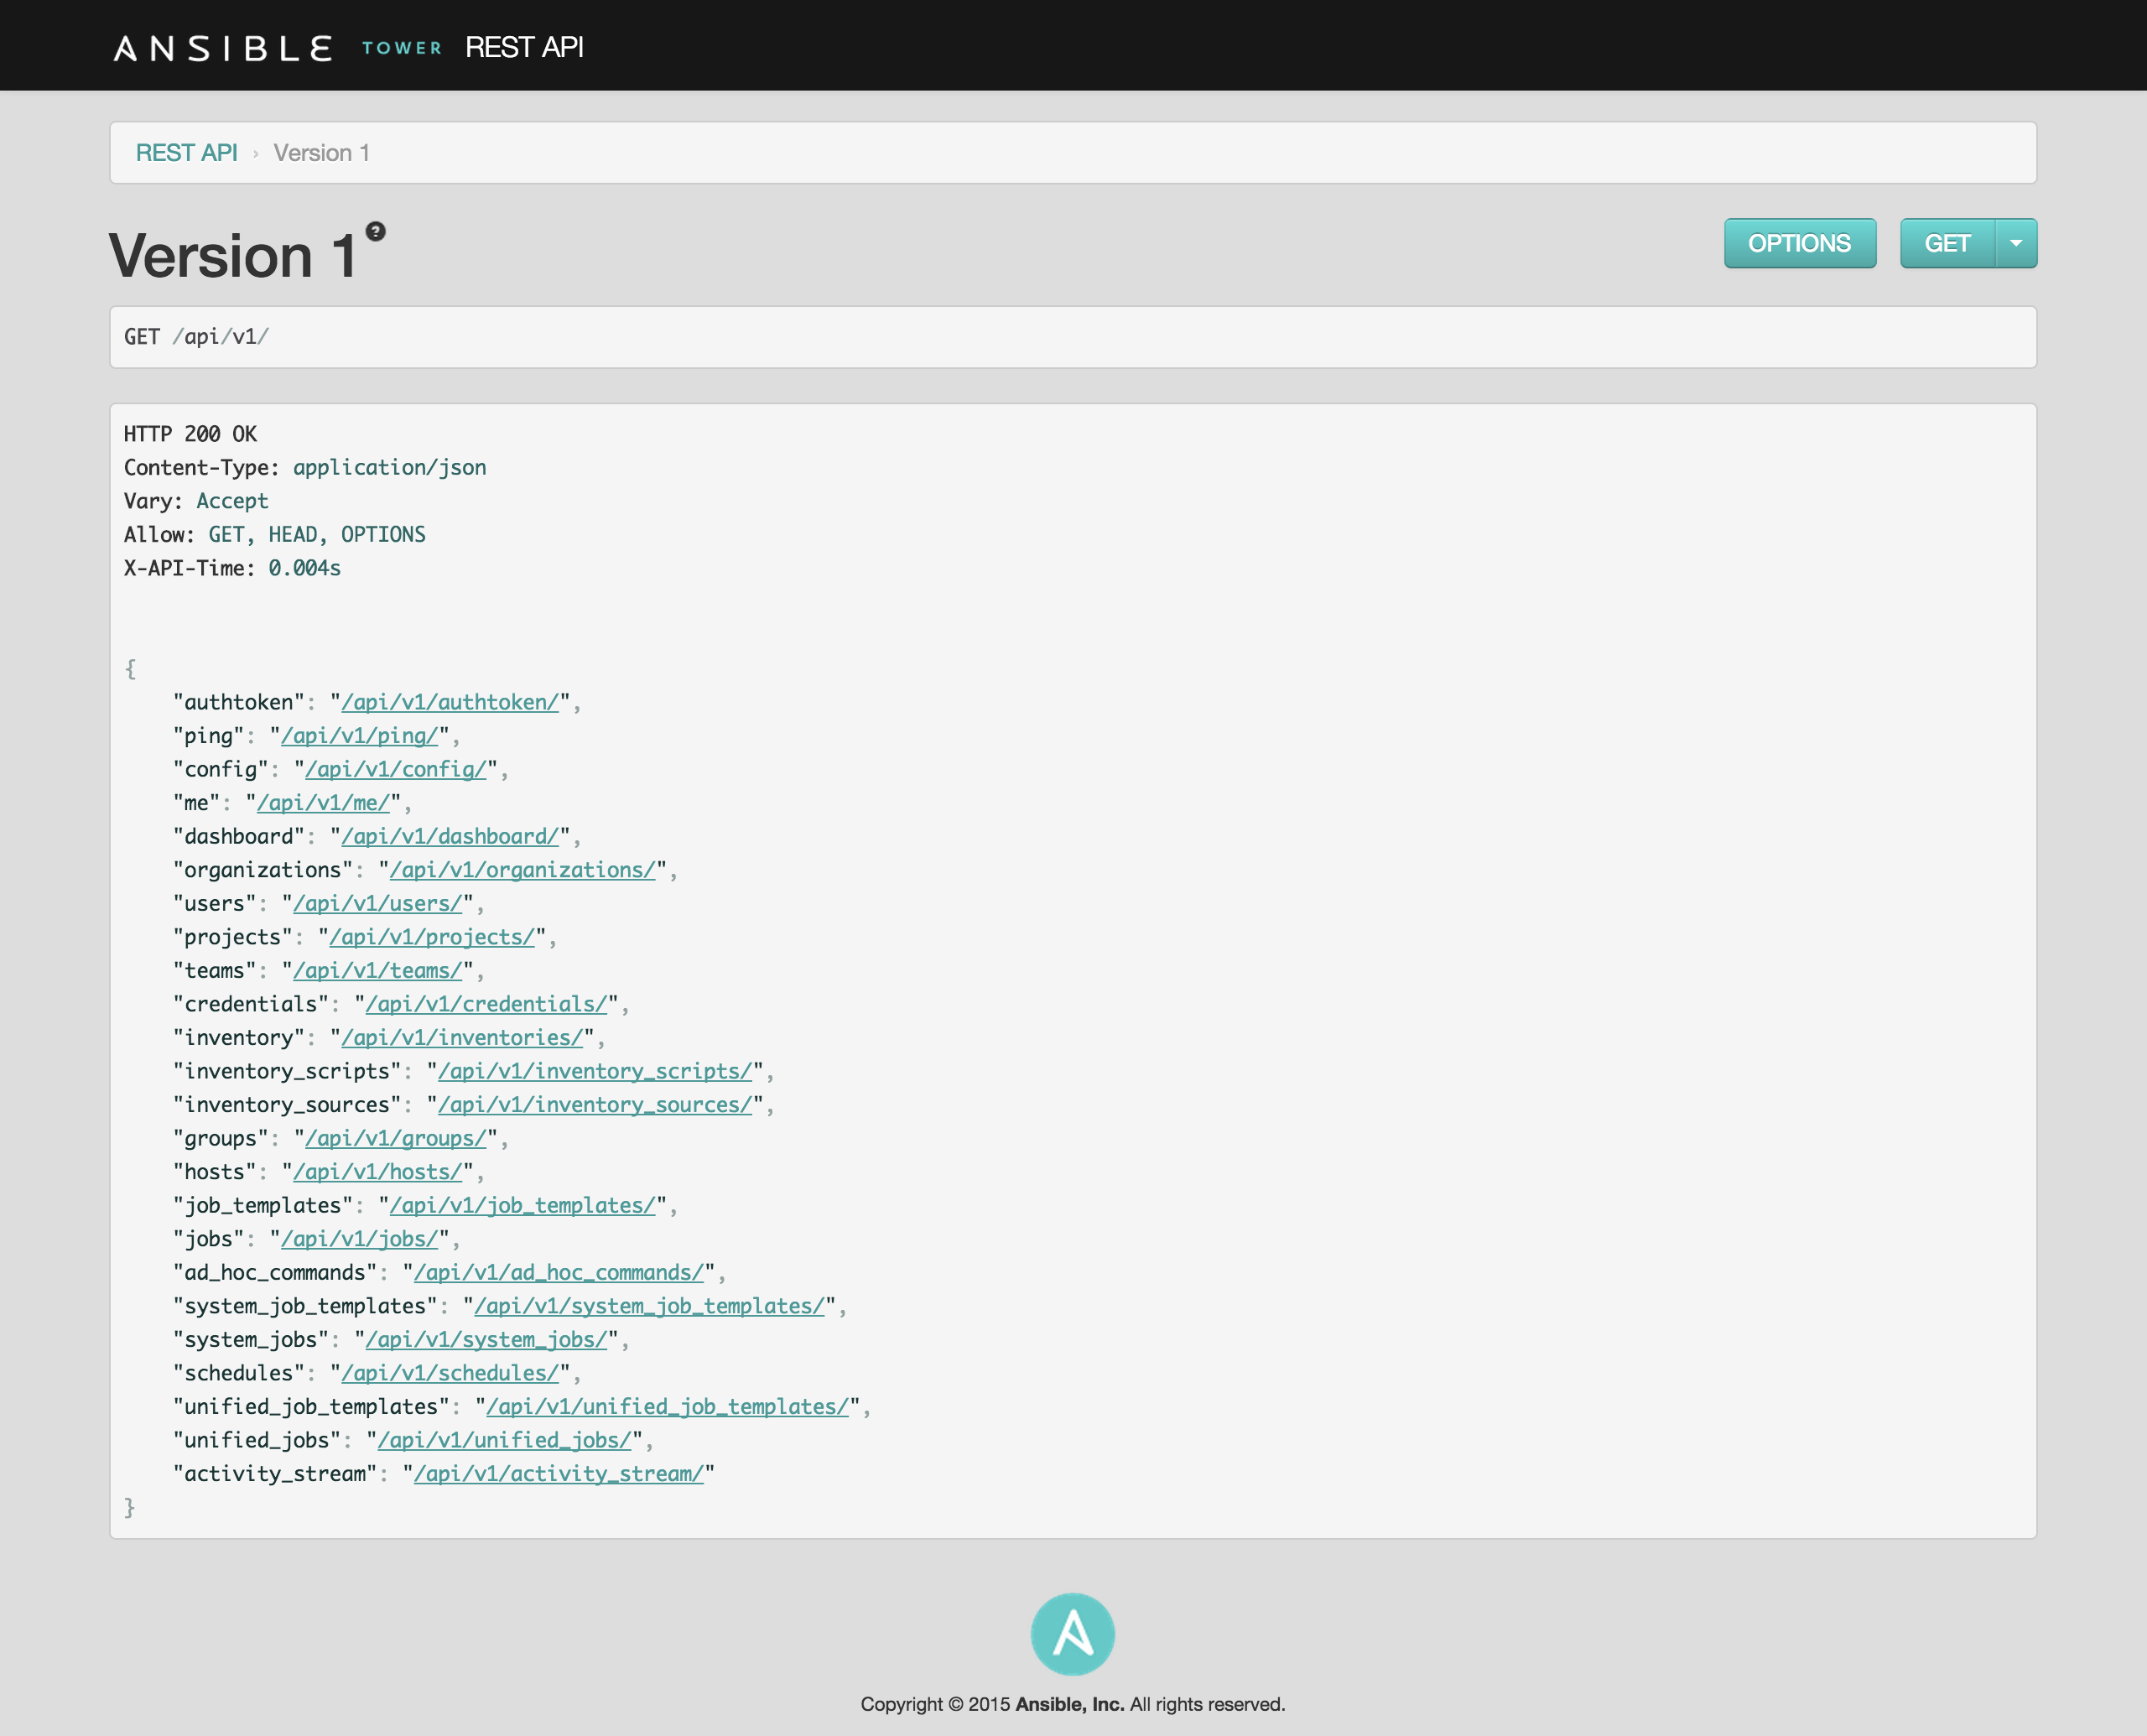Open the /api/v1/system_job_templates/ link
The width and height of the screenshot is (2147, 1736).
[x=650, y=1305]
